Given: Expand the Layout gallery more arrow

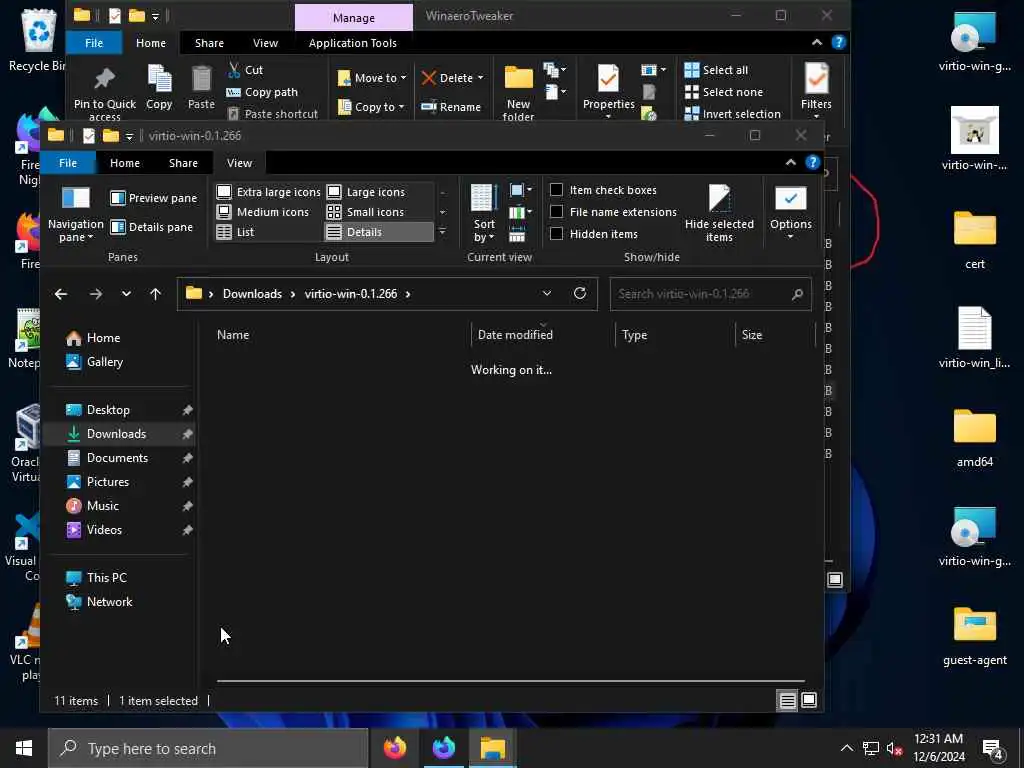Looking at the screenshot, I should pyautogui.click(x=443, y=232).
